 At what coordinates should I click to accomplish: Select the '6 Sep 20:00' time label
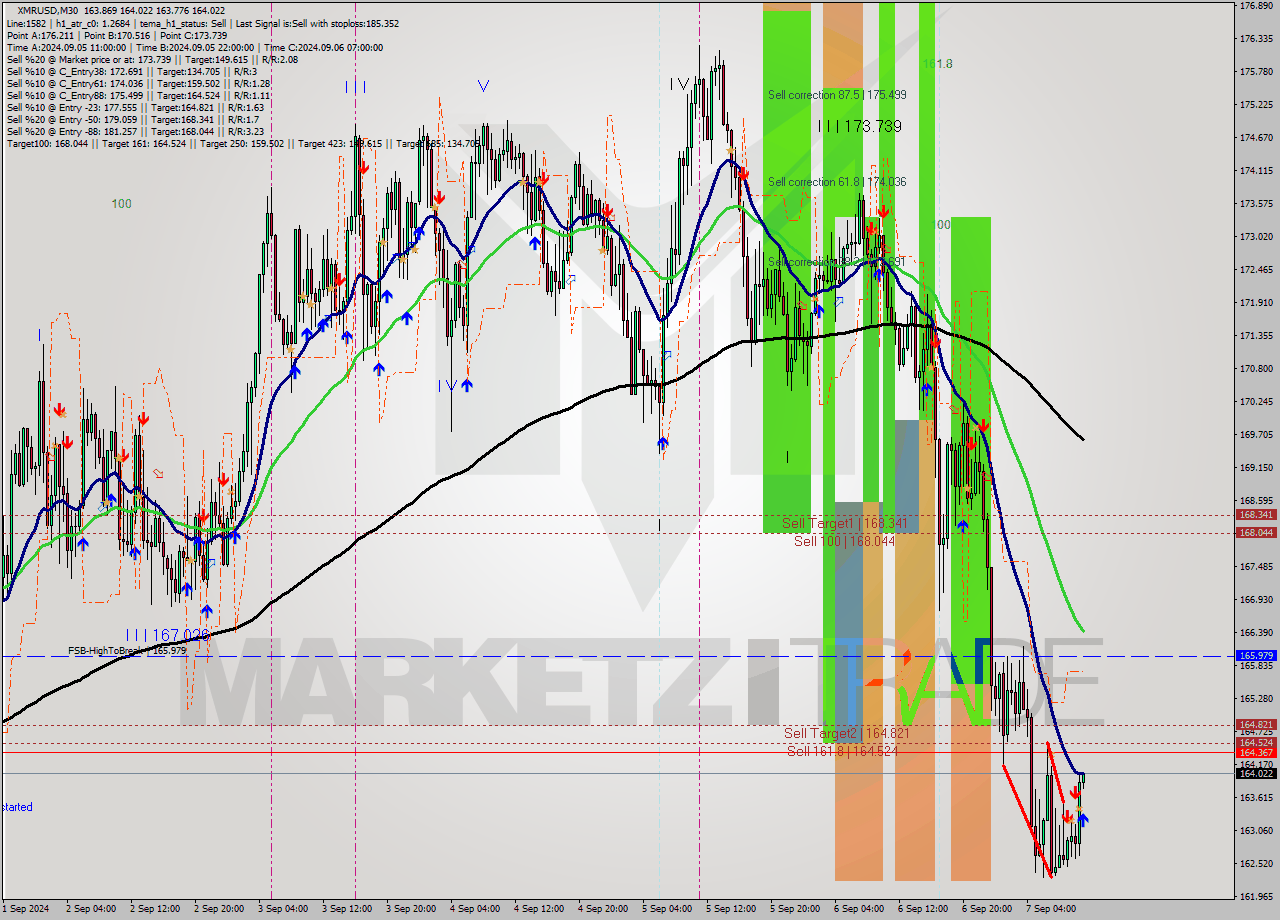pos(988,909)
